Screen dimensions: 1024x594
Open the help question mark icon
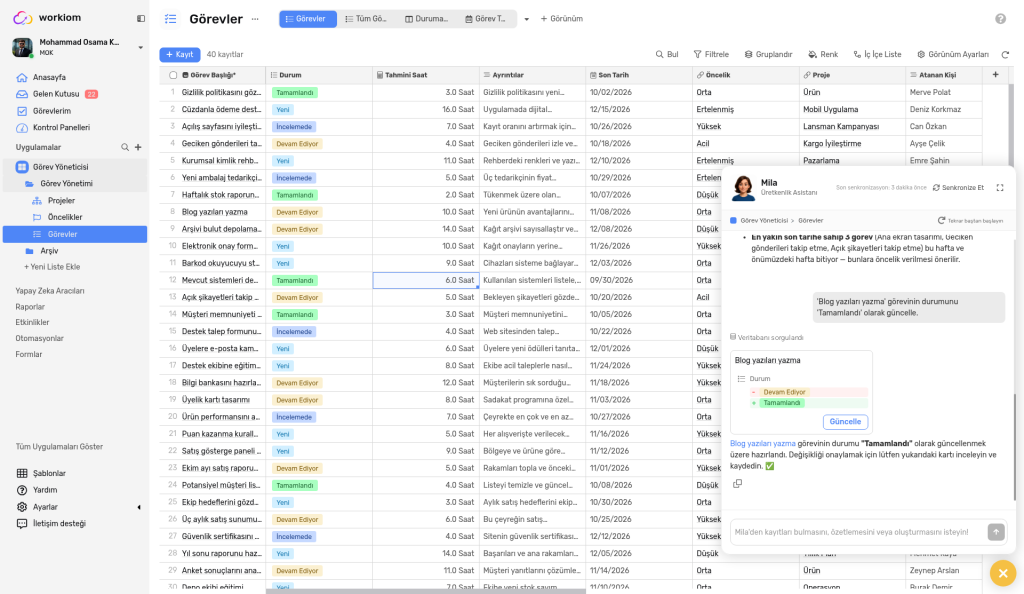point(1000,19)
